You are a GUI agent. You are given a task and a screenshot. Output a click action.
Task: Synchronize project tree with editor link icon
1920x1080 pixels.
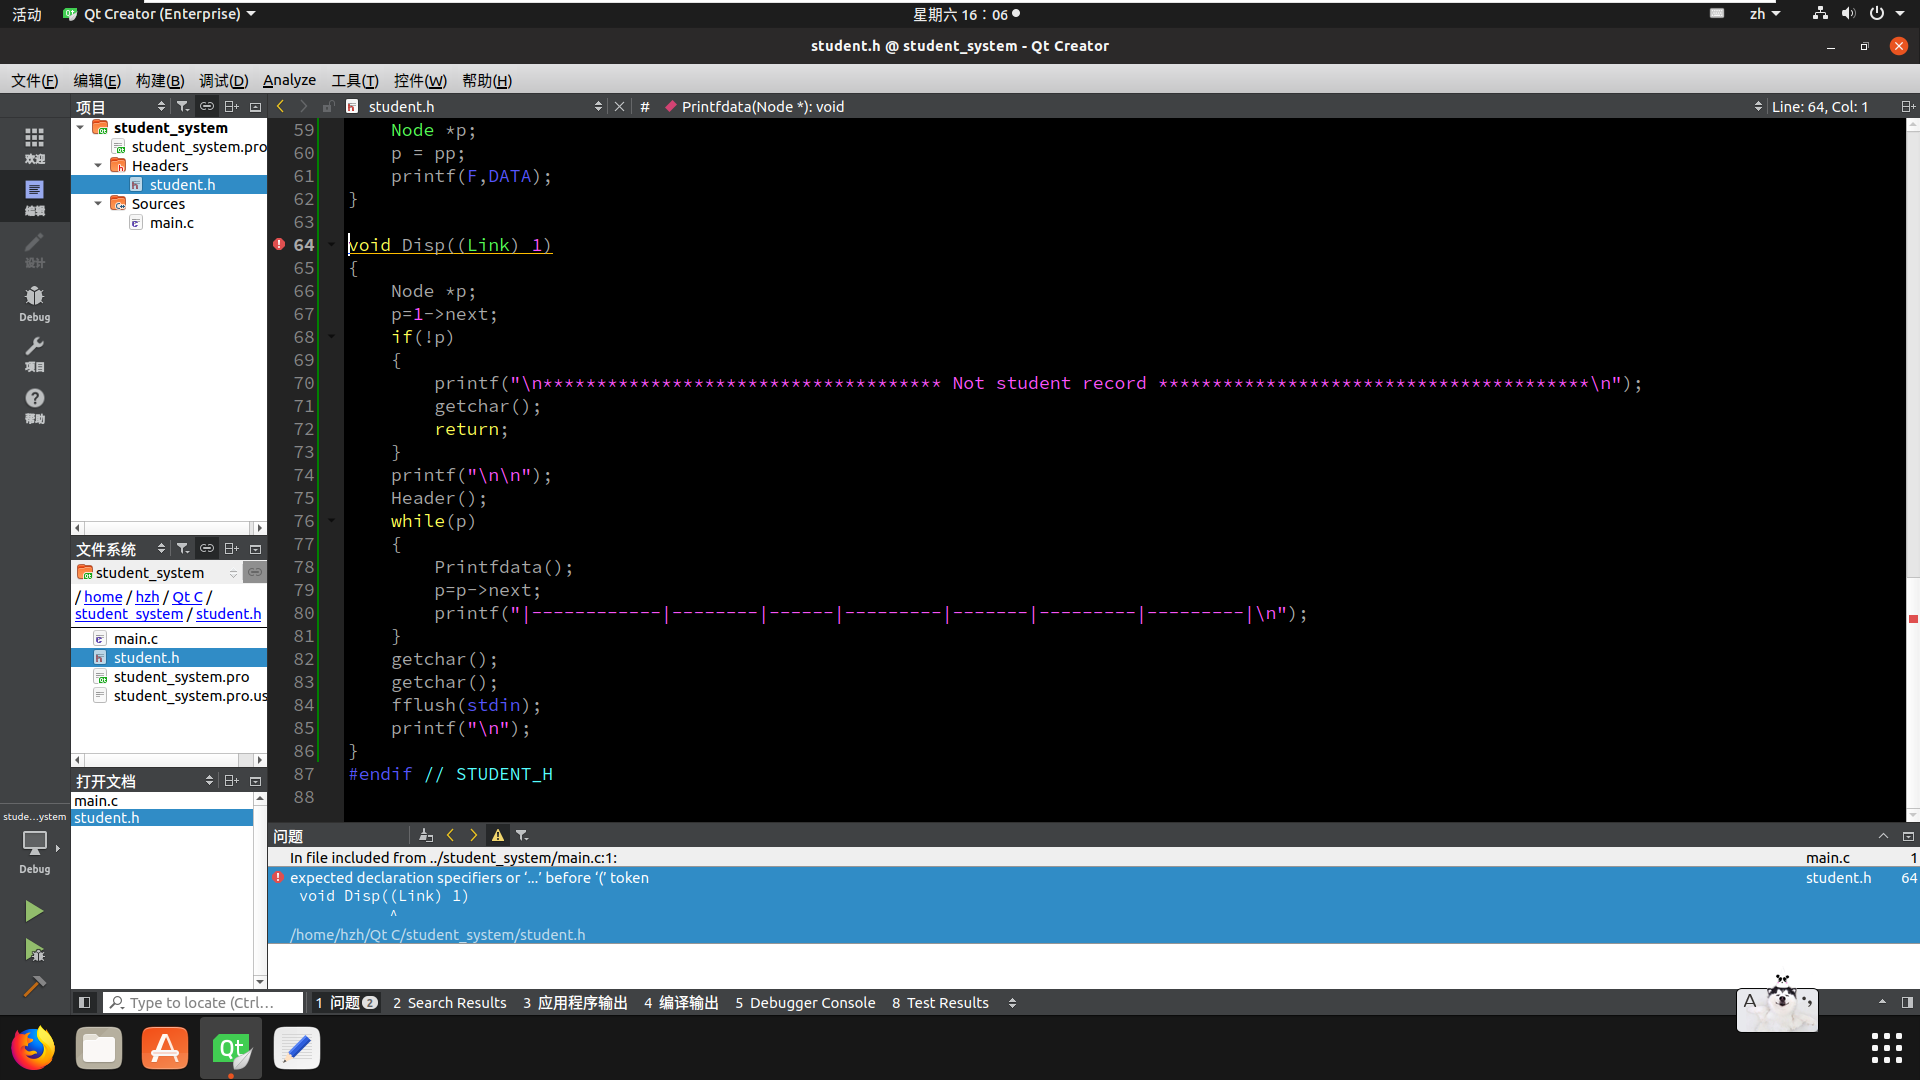point(207,106)
